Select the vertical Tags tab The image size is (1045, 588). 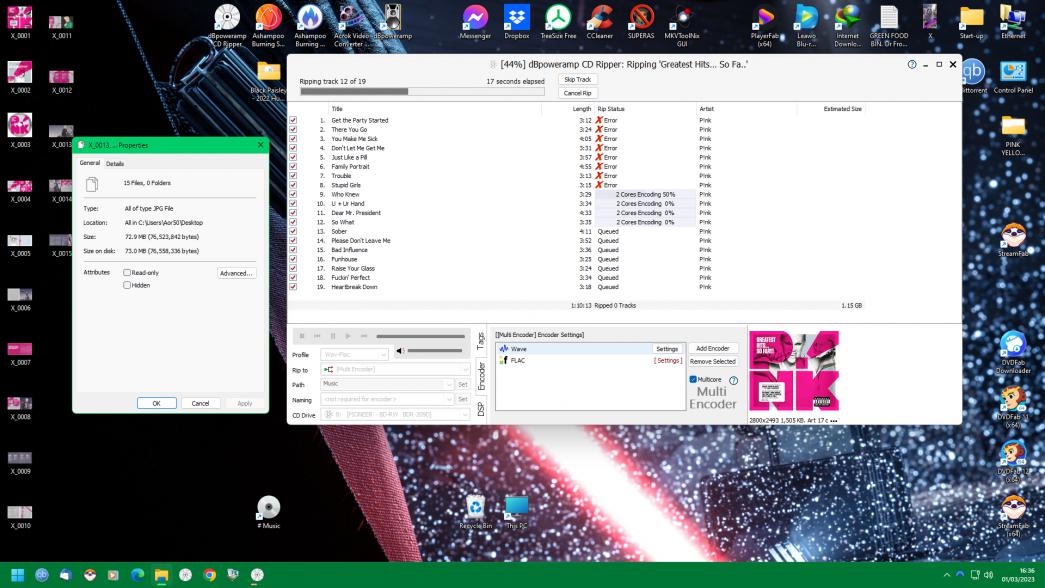pyautogui.click(x=481, y=342)
